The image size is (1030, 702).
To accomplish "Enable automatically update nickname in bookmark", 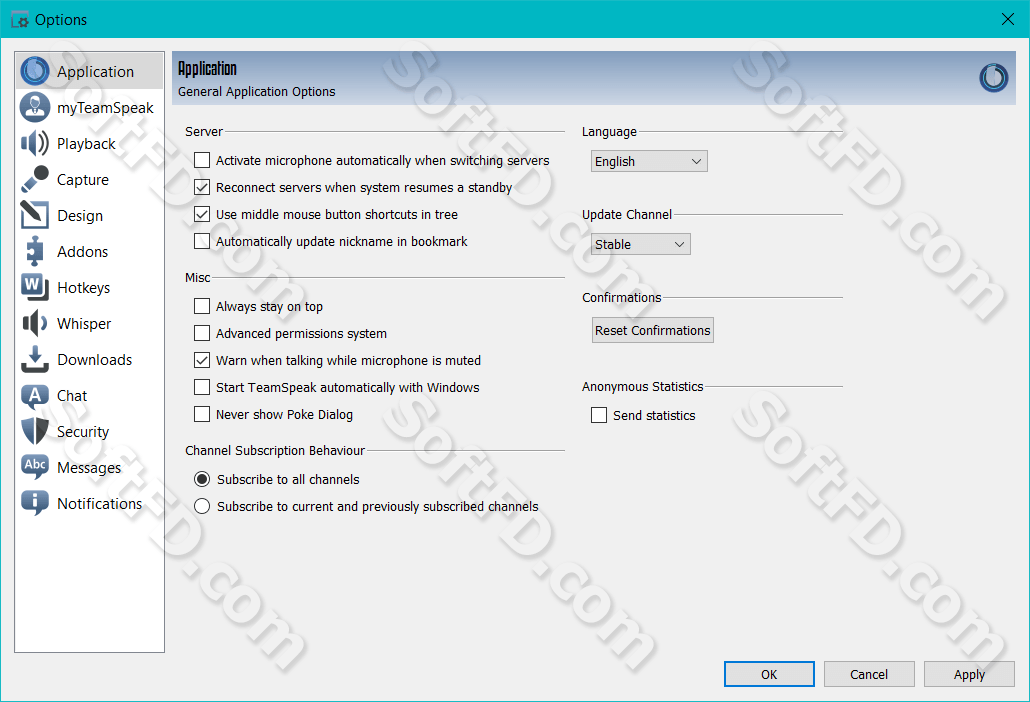I will [202, 241].
